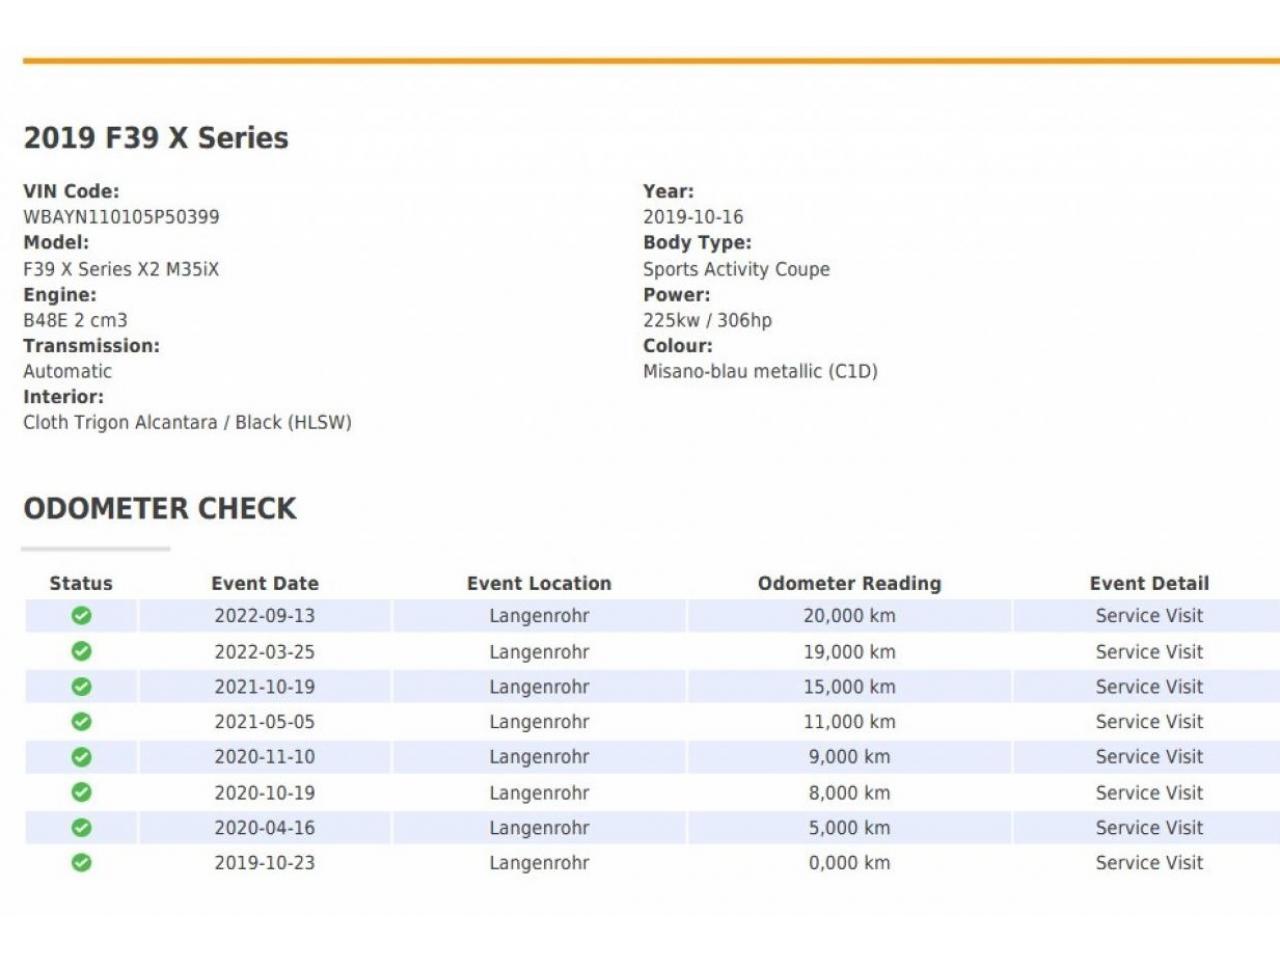The image size is (1280, 960).
Task: Click the 2019 F39 X Series title
Action: point(156,138)
